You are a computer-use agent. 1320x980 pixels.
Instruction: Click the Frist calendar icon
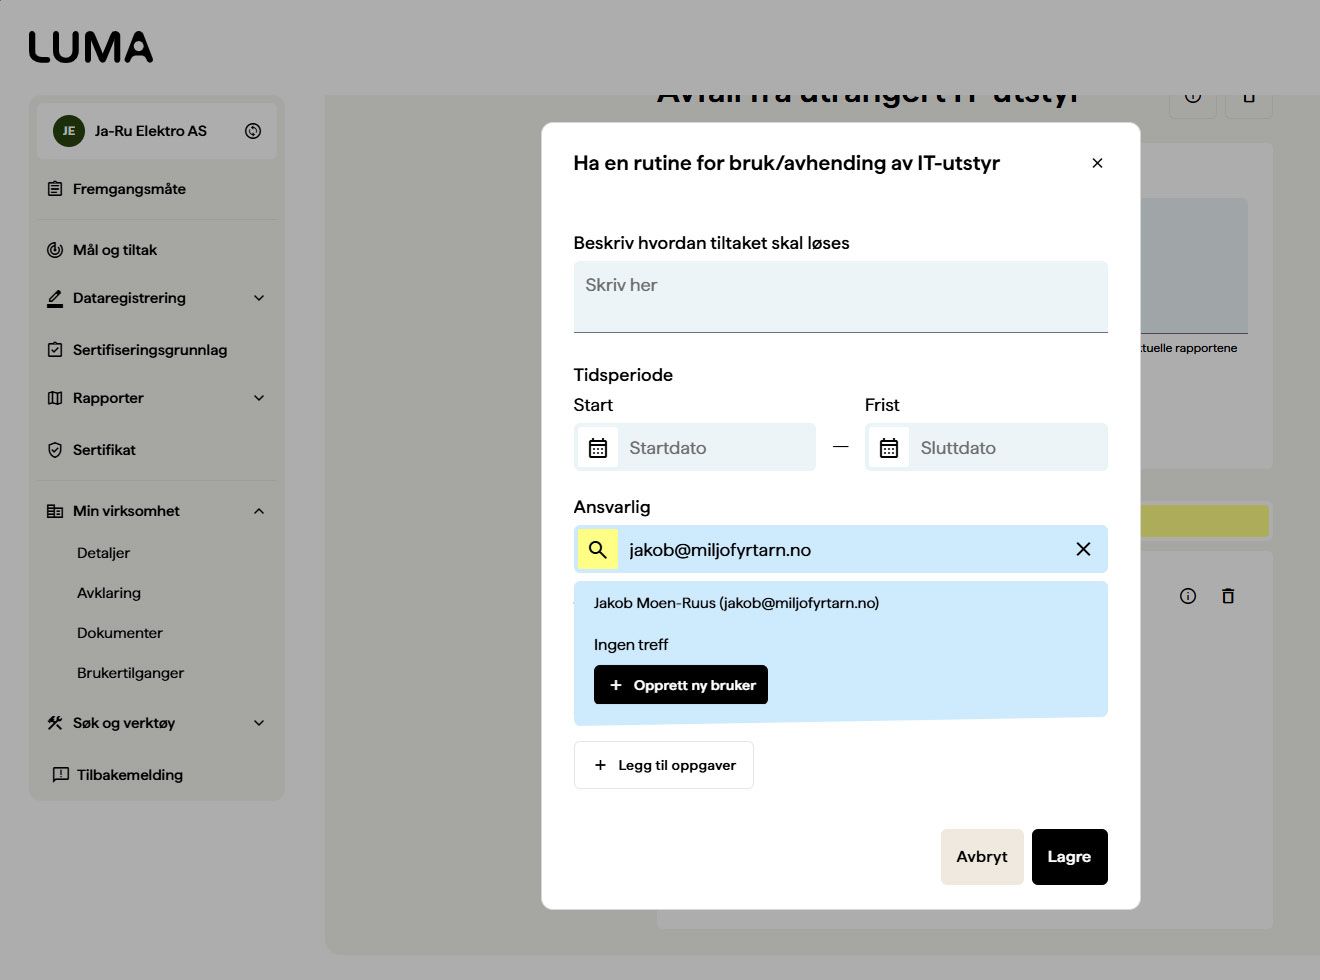point(889,448)
